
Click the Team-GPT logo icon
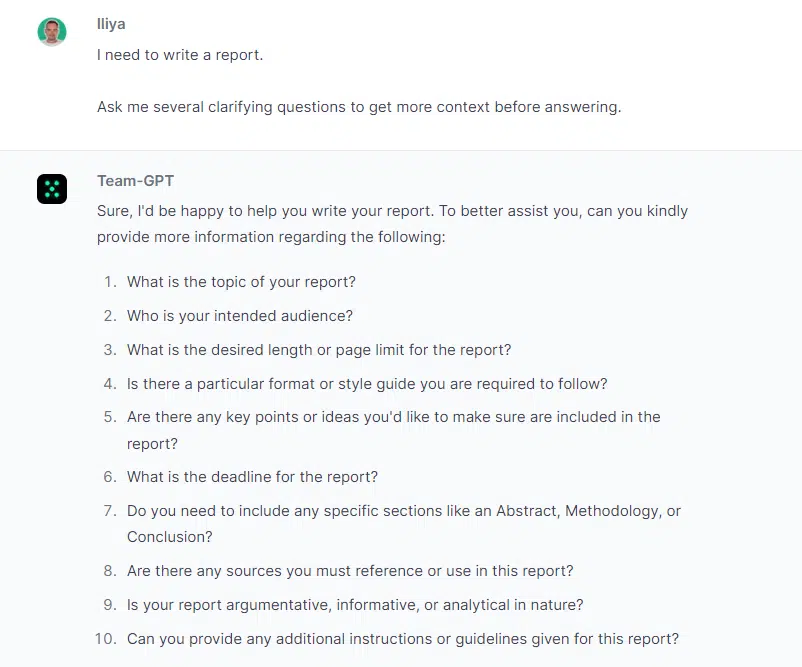click(52, 189)
